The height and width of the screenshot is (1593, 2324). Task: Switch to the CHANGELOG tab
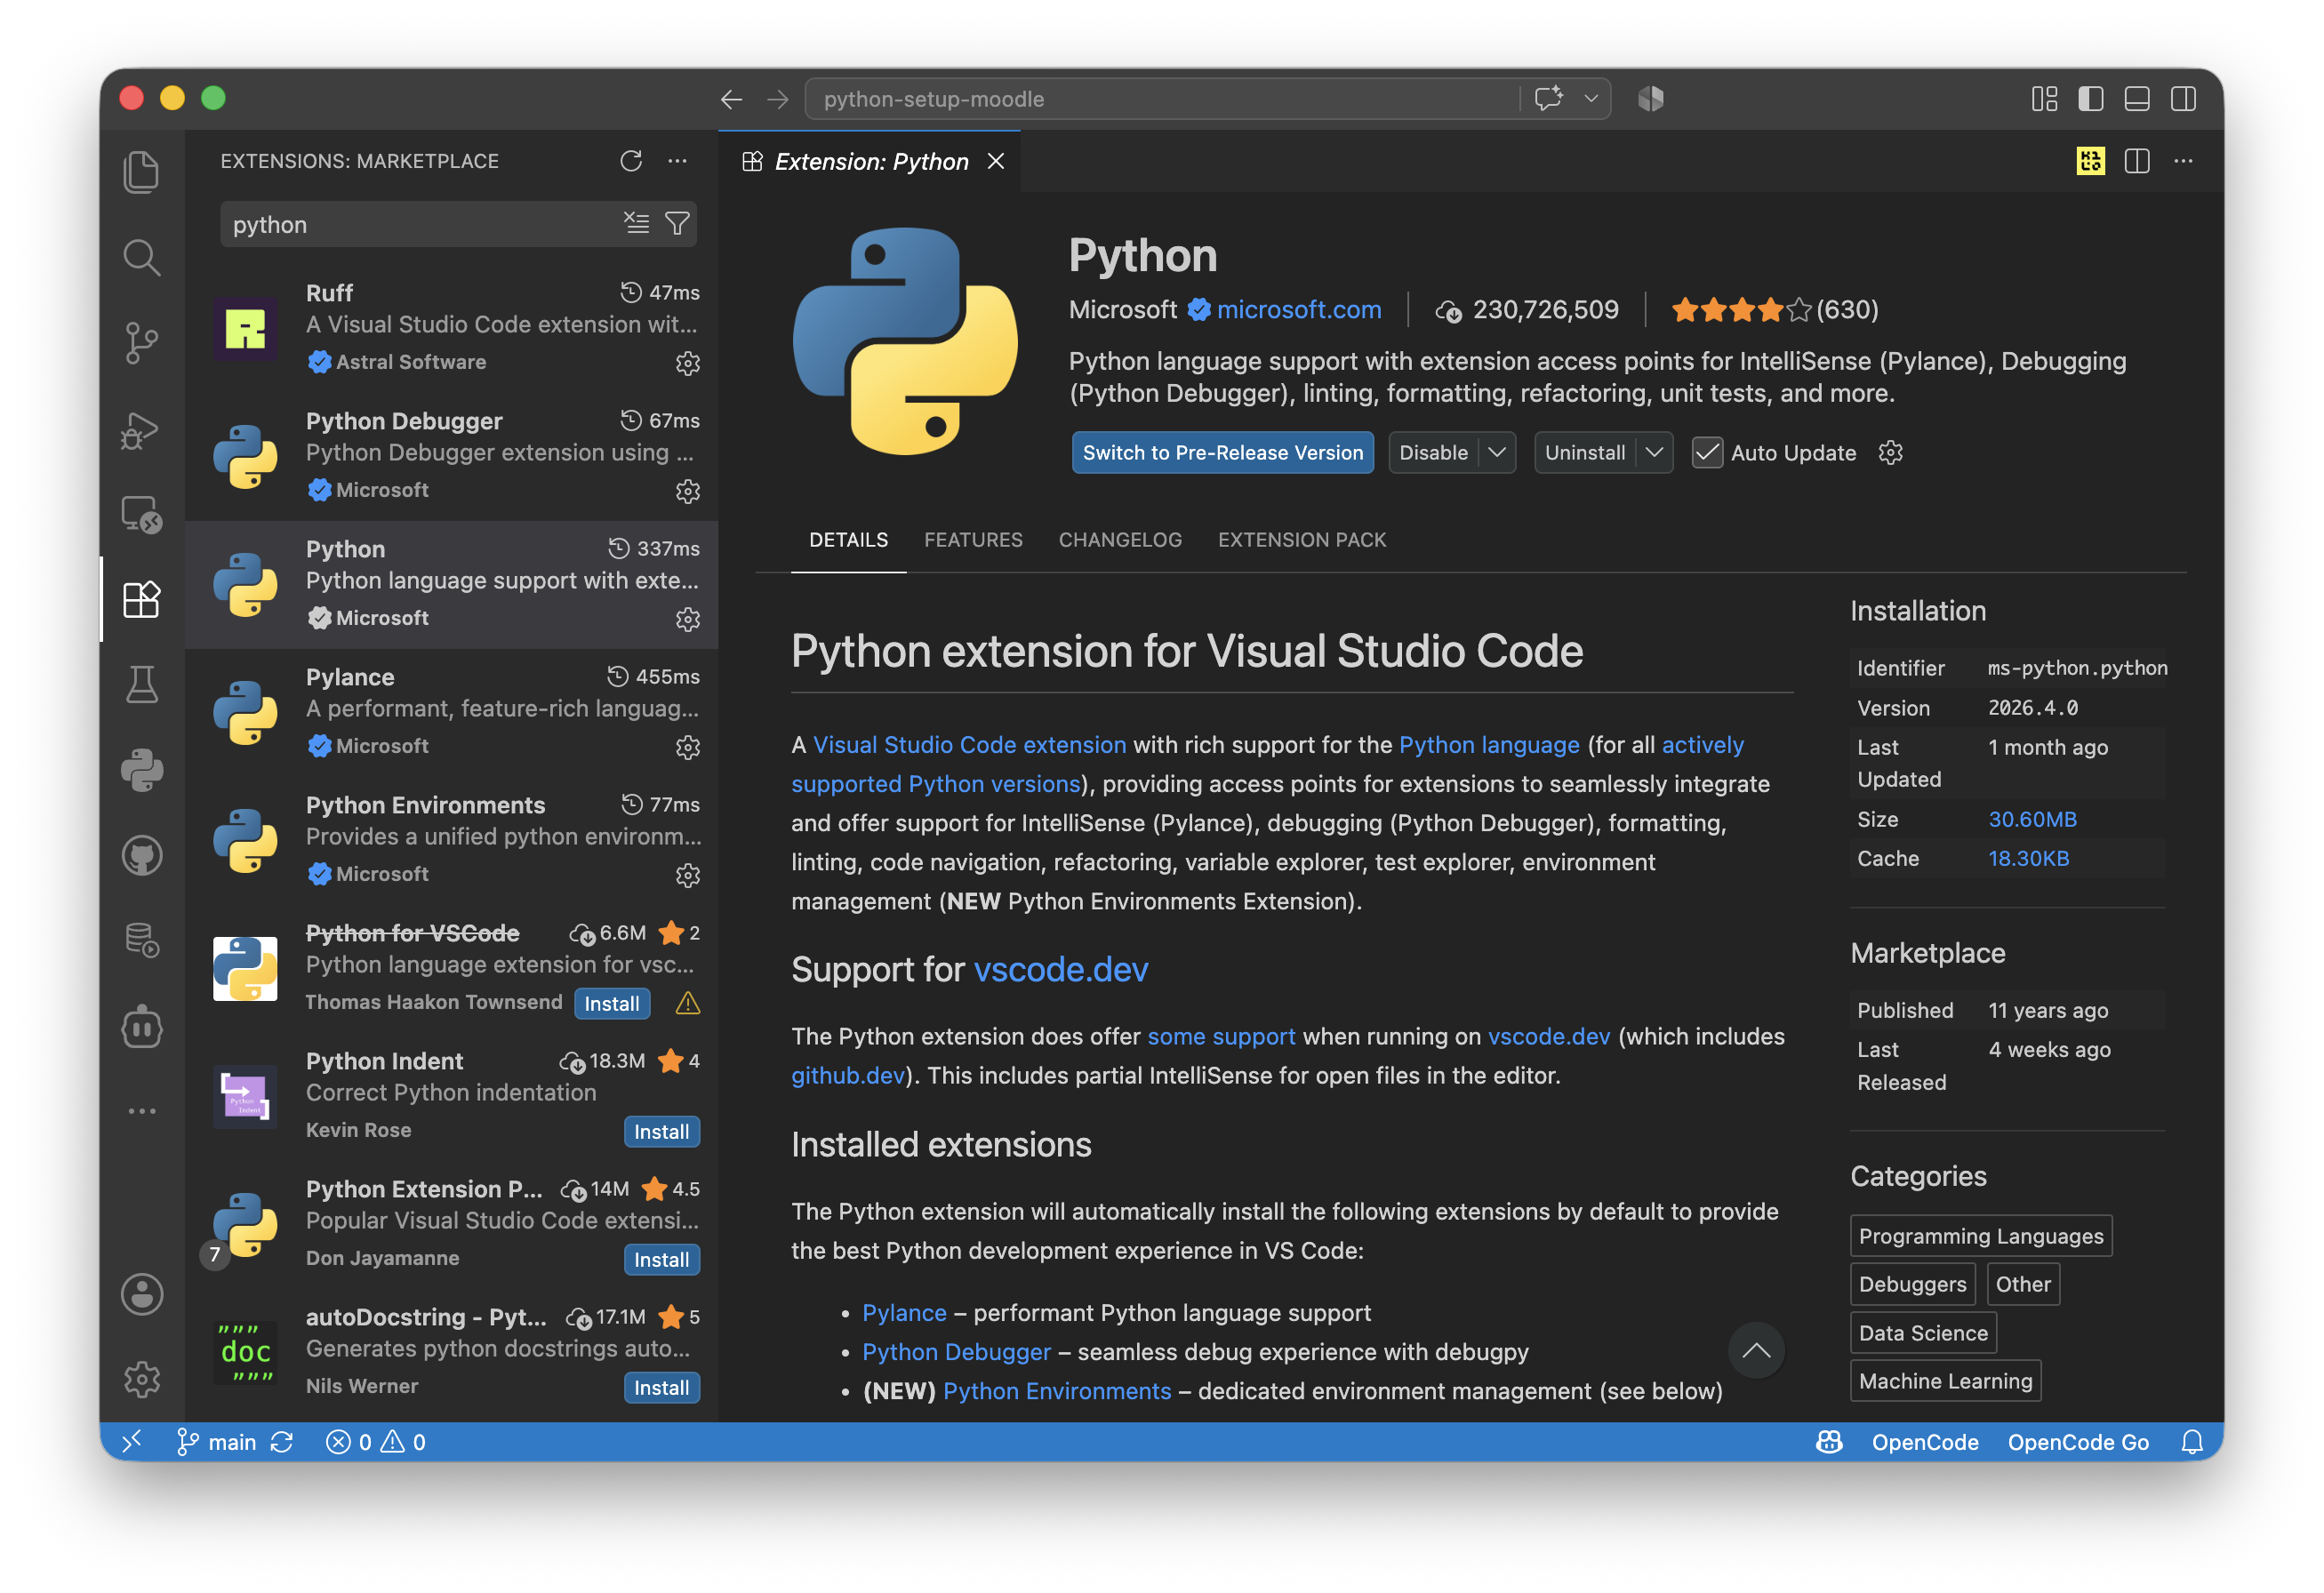click(1120, 540)
